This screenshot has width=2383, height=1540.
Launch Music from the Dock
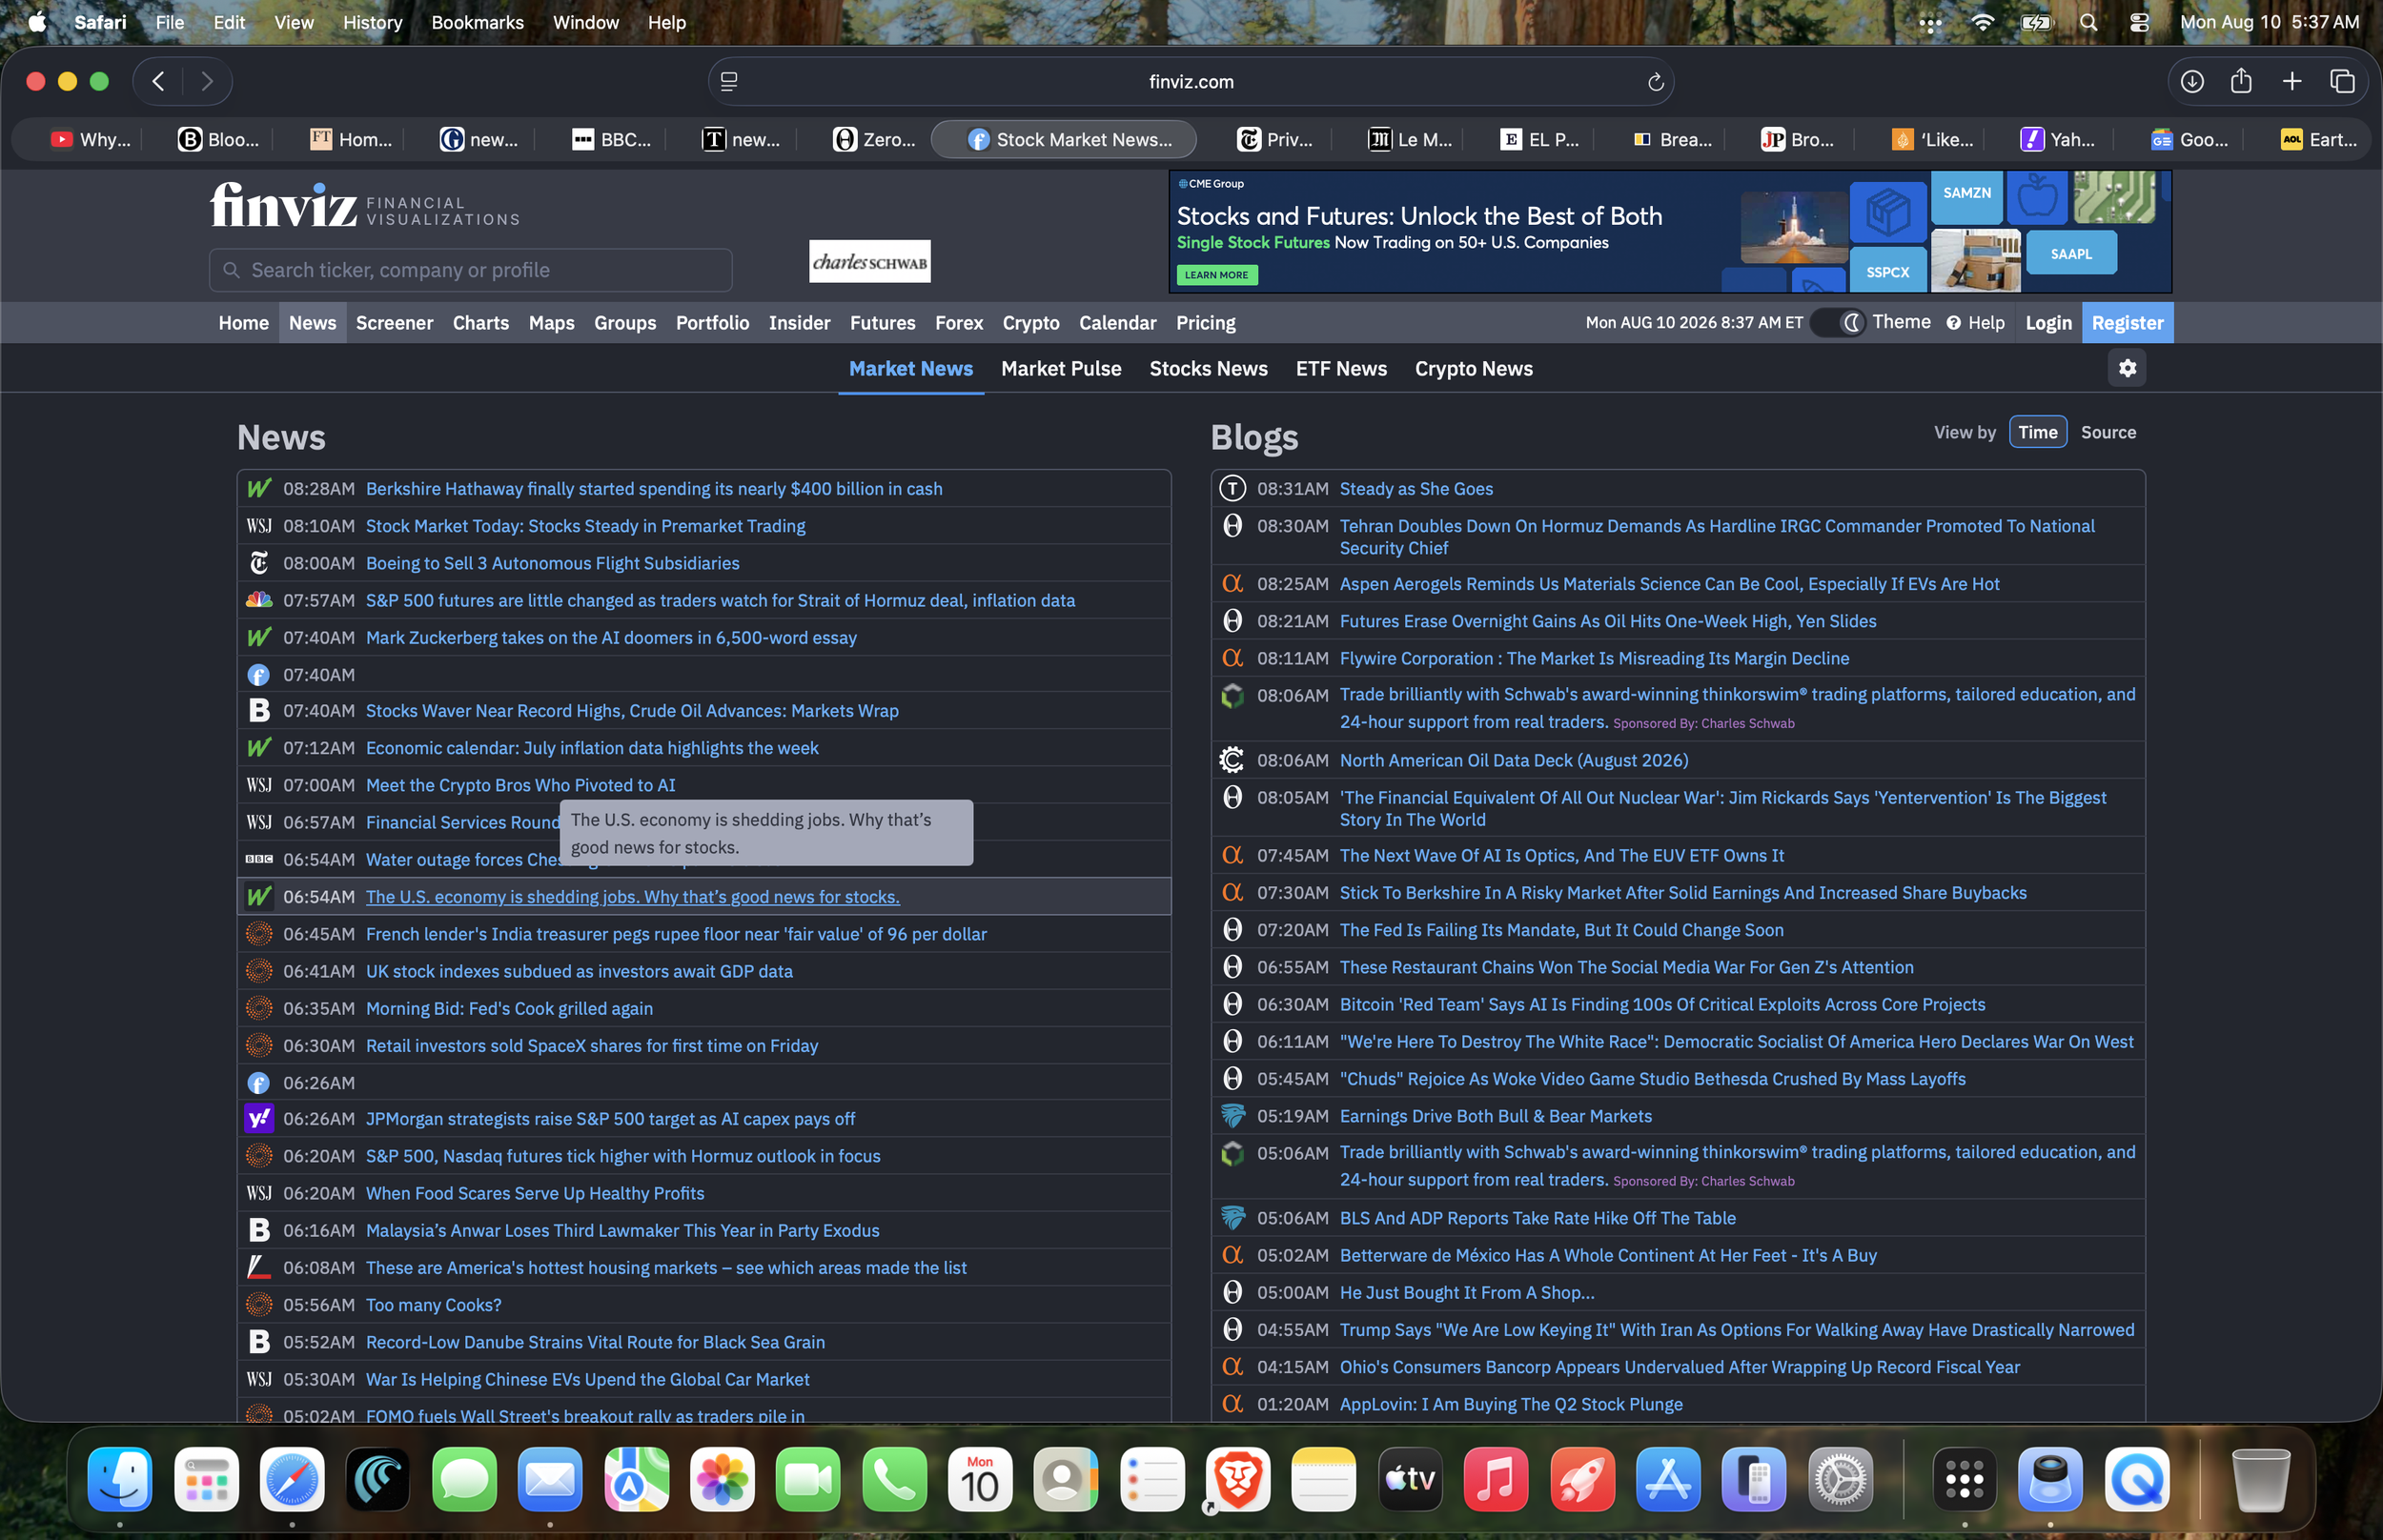pos(1496,1479)
